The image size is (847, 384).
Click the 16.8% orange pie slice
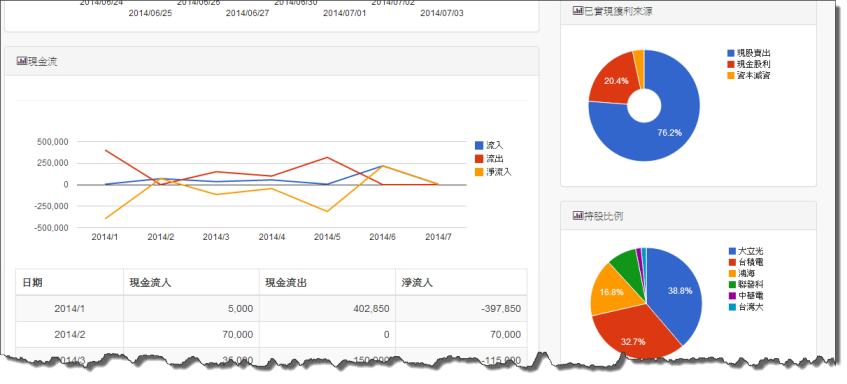tap(613, 291)
